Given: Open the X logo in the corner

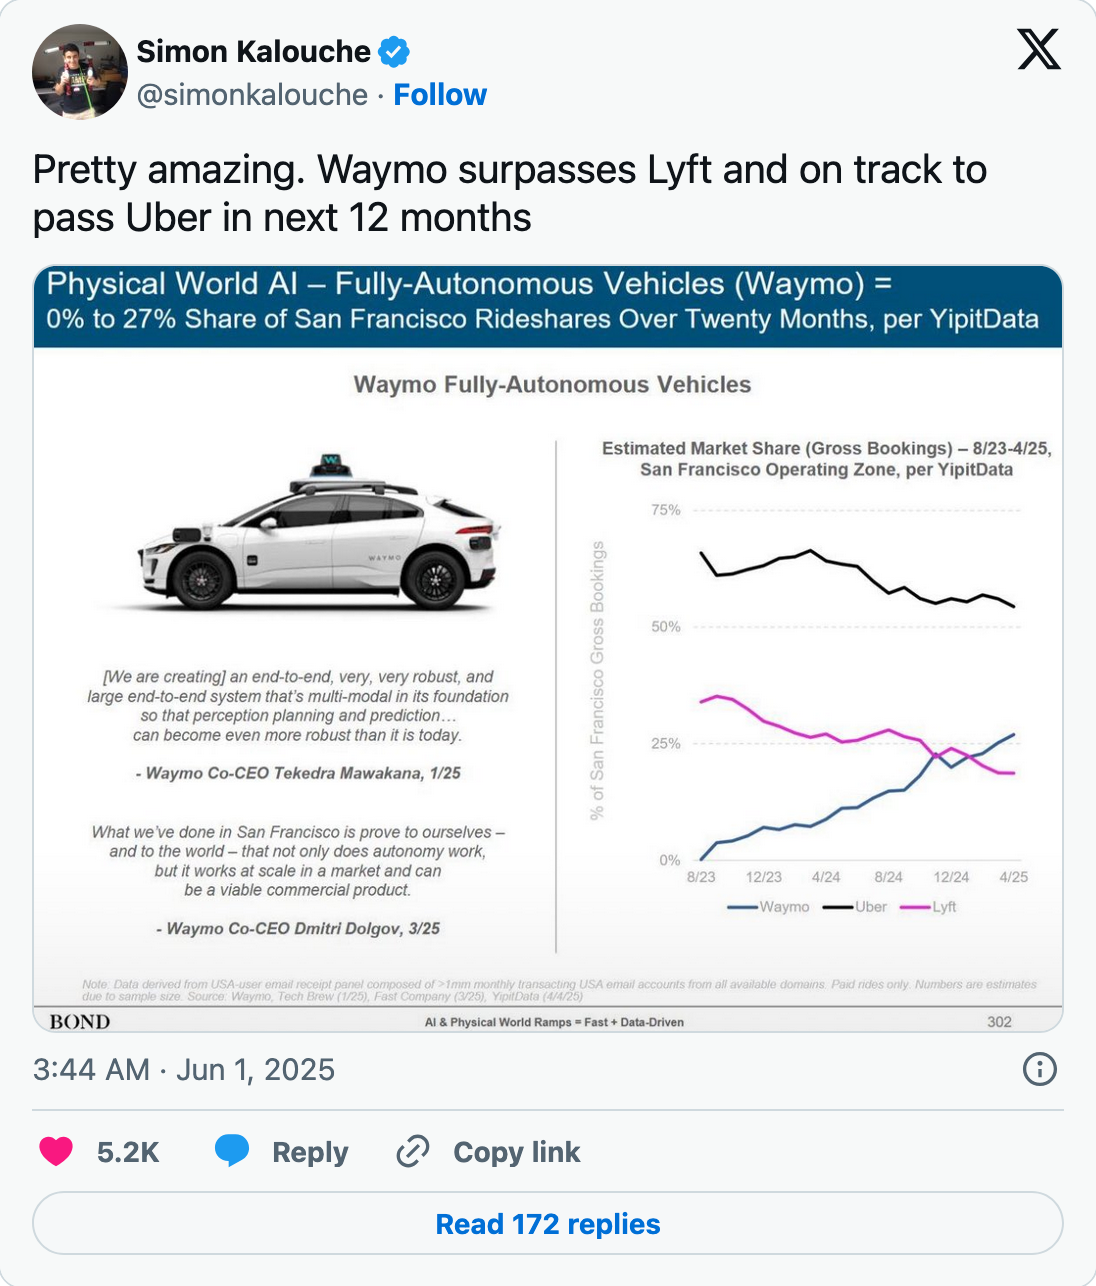Looking at the screenshot, I should point(1039,49).
